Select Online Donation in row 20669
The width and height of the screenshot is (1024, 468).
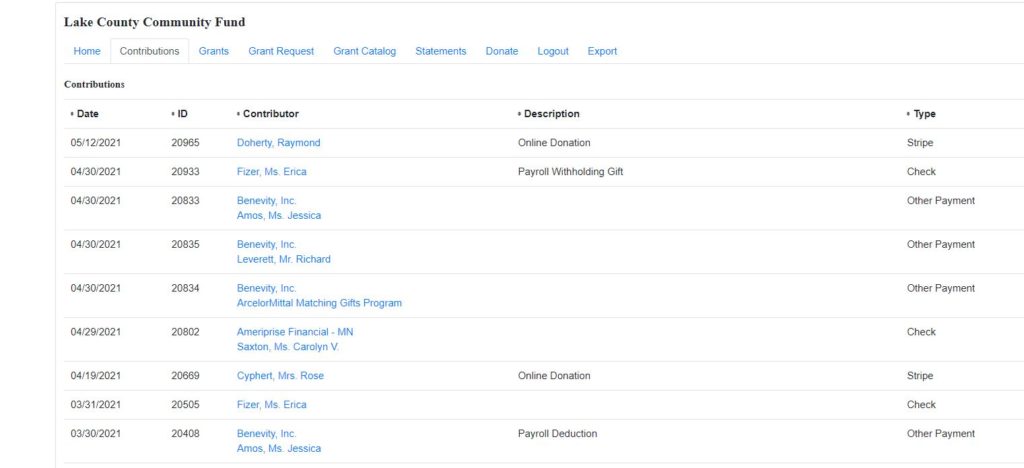point(554,375)
